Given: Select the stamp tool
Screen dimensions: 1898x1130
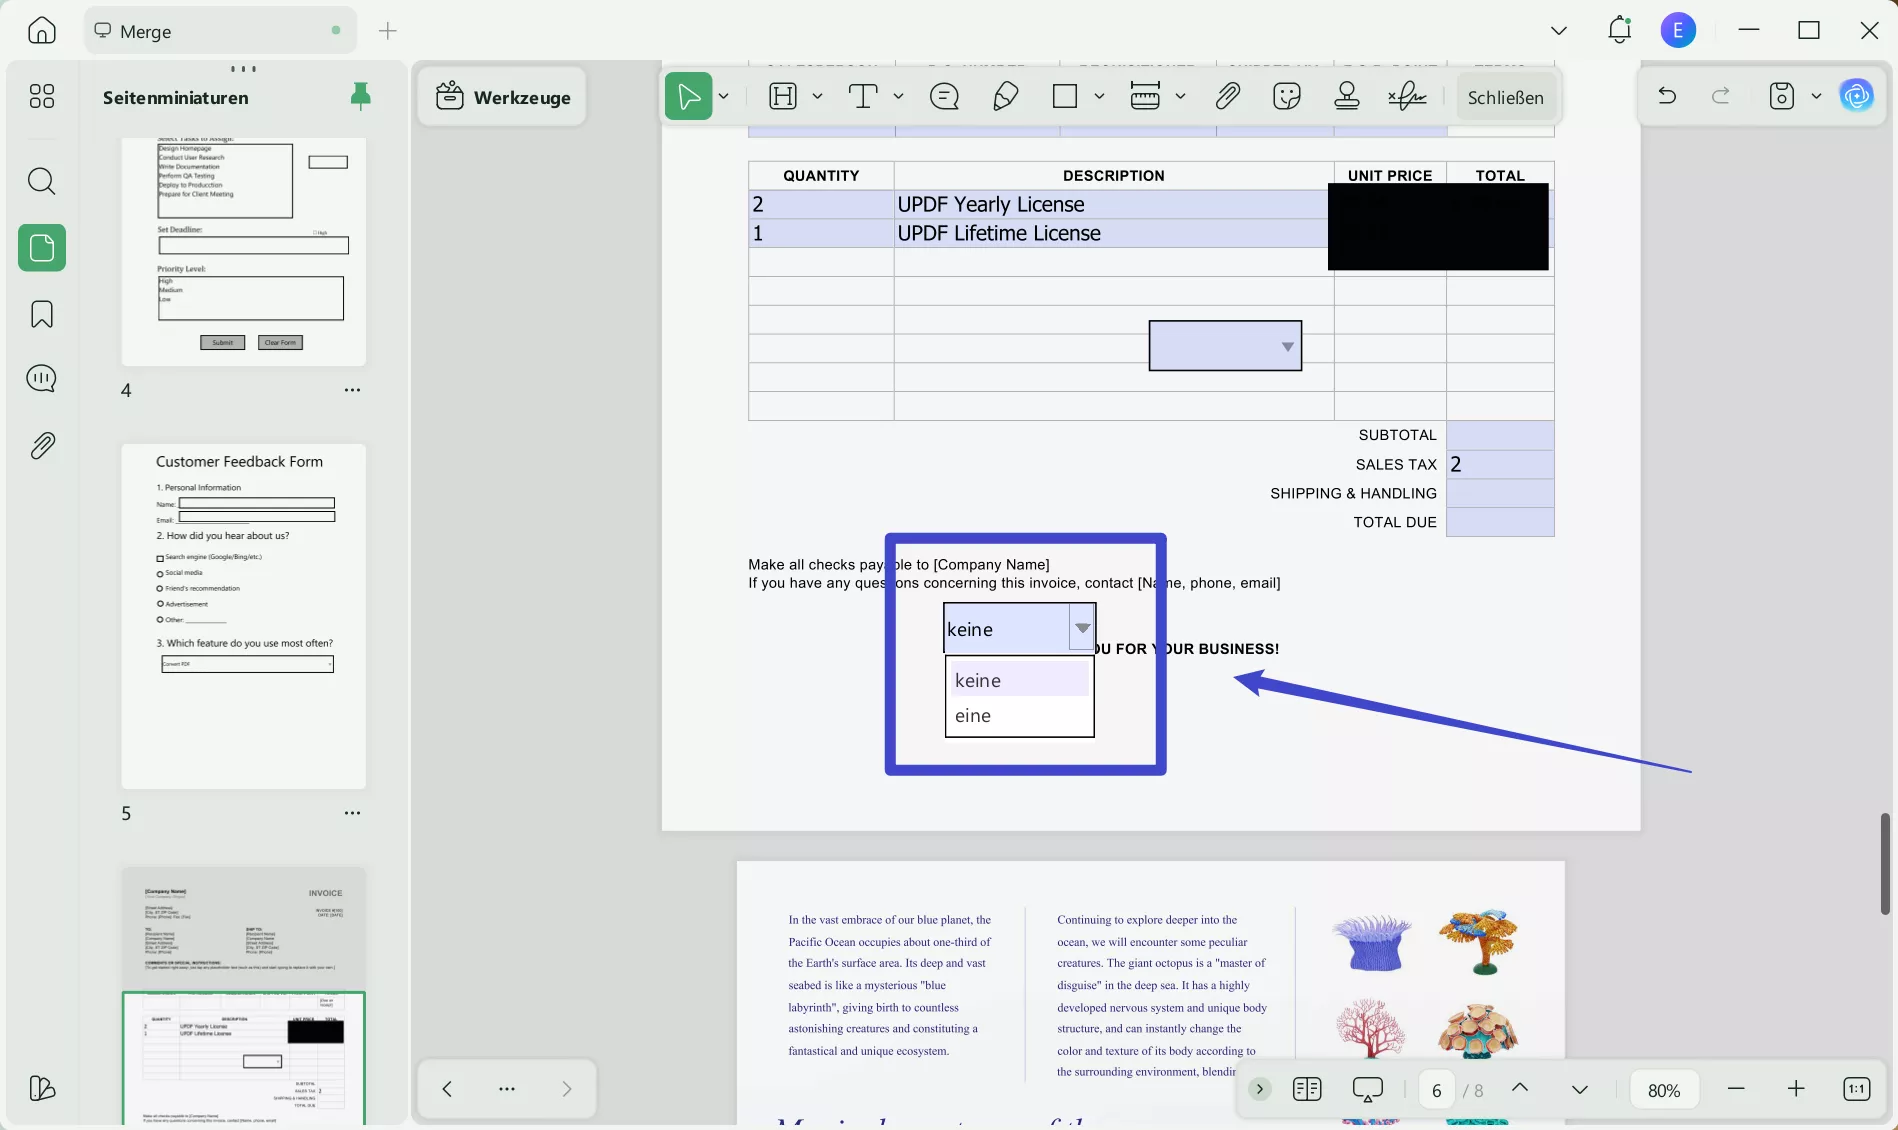Looking at the screenshot, I should (1346, 95).
